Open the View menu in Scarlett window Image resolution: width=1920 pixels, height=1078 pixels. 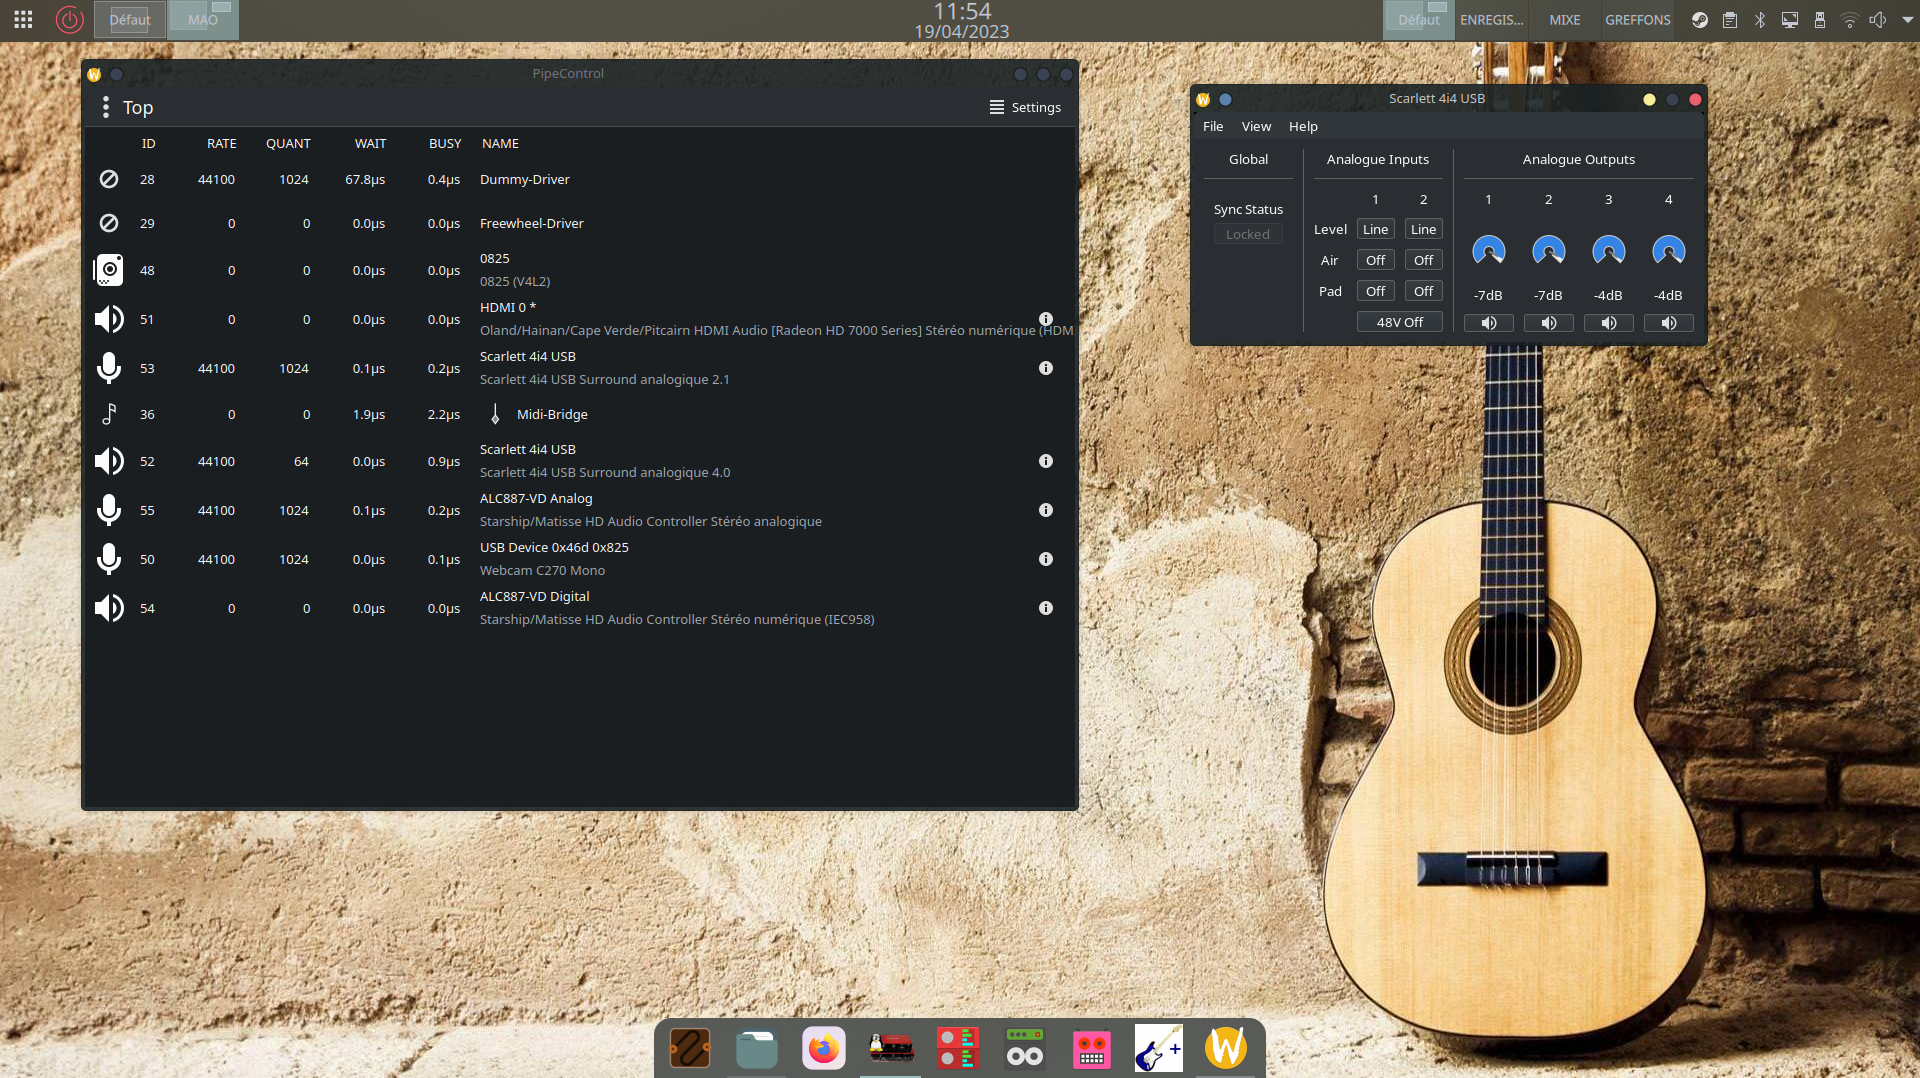[1256, 127]
